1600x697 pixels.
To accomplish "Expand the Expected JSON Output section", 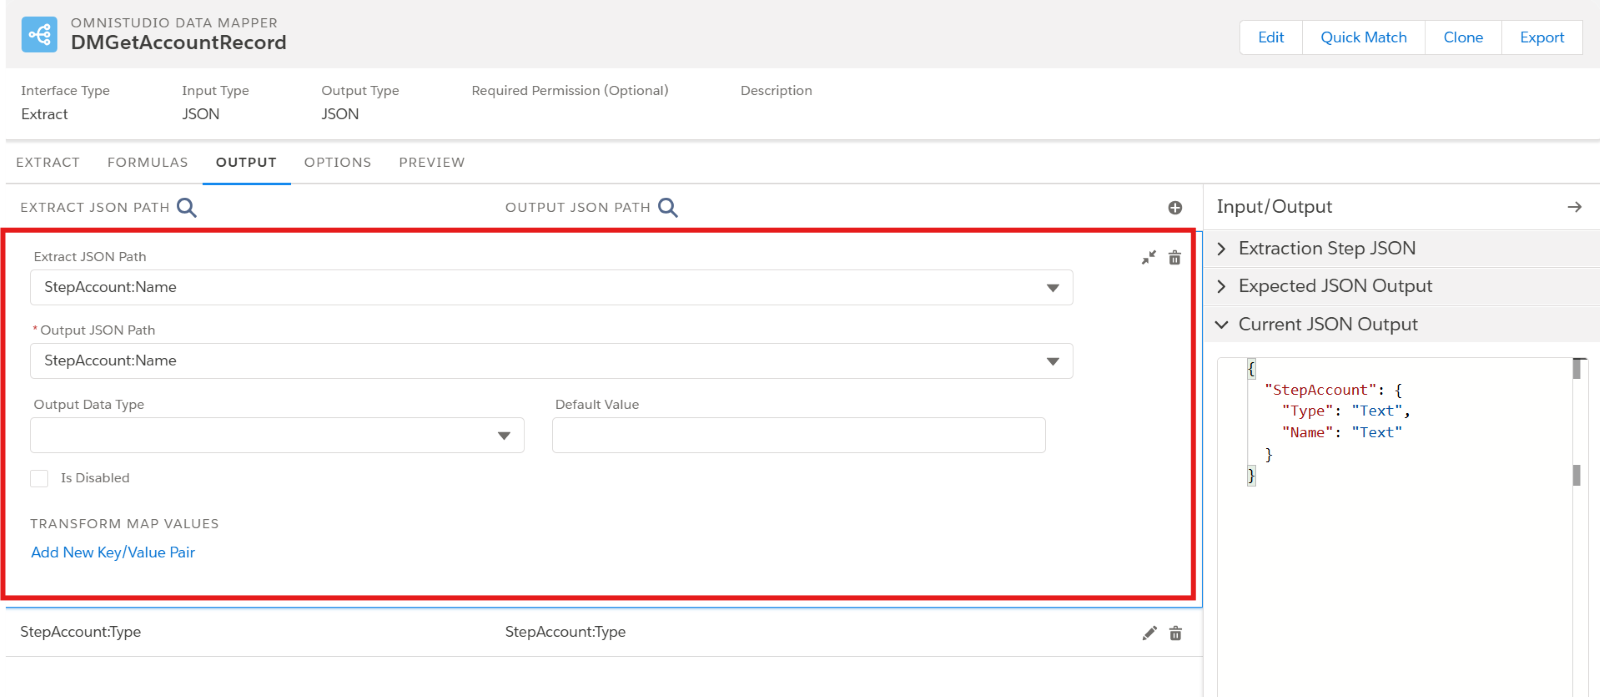I will point(1334,286).
